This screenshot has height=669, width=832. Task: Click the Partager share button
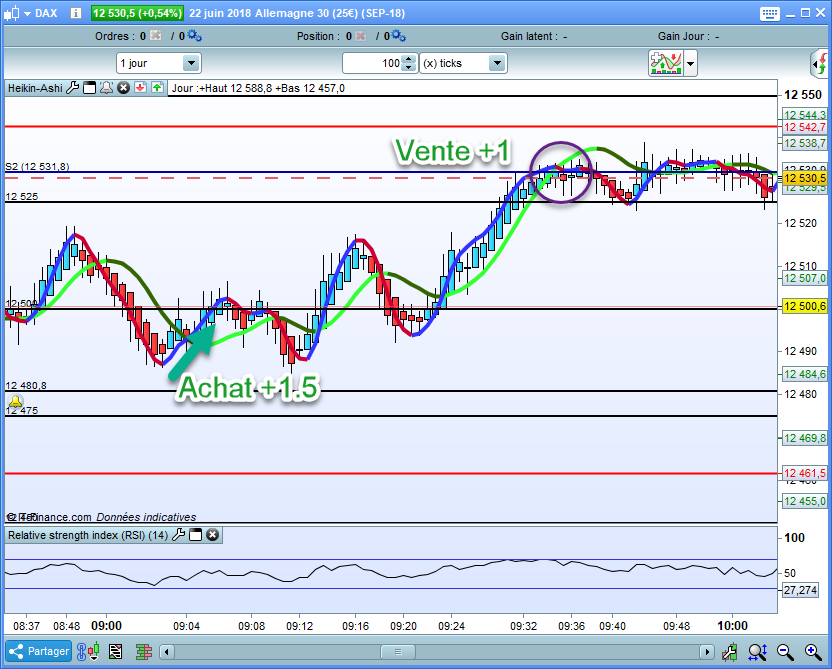pyautogui.click(x=39, y=651)
